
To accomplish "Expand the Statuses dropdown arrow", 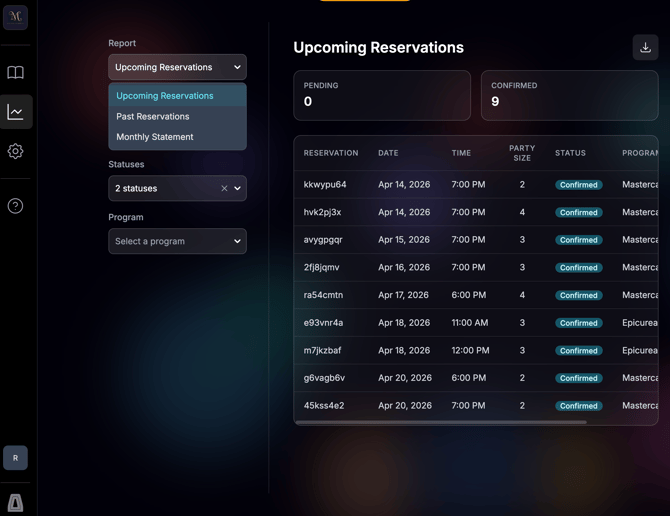I will (237, 188).
